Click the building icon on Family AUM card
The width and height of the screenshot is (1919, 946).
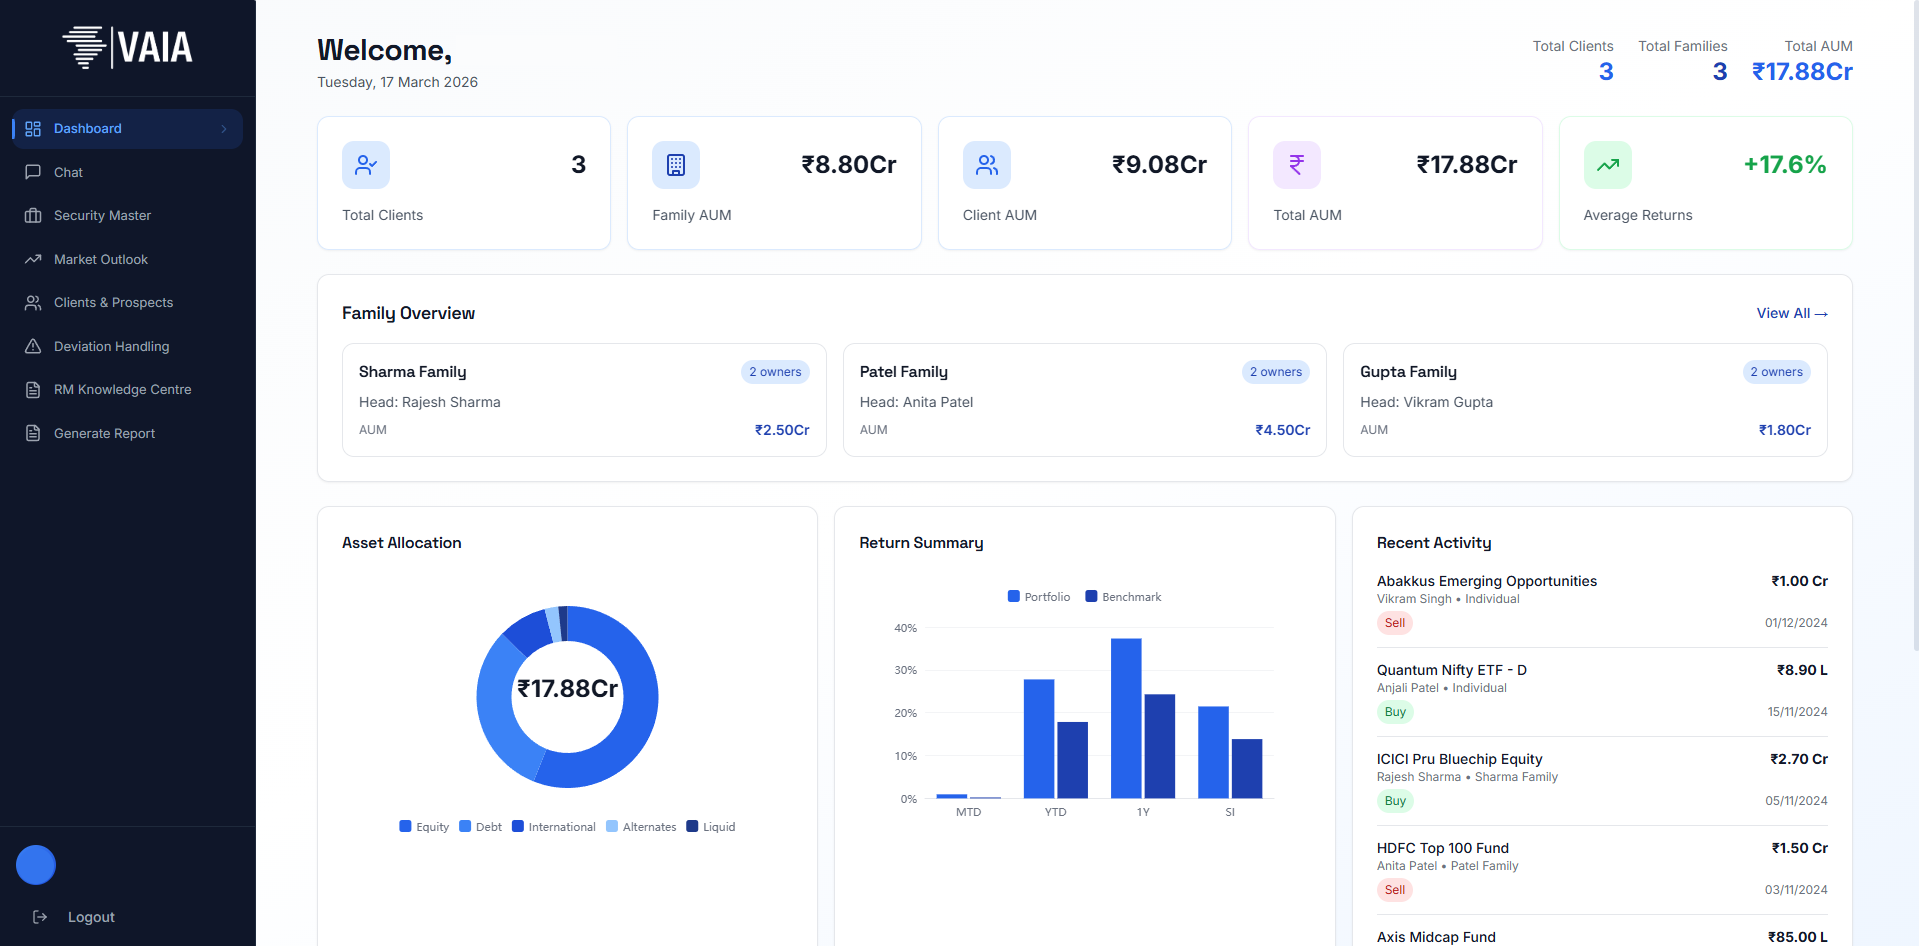click(676, 165)
